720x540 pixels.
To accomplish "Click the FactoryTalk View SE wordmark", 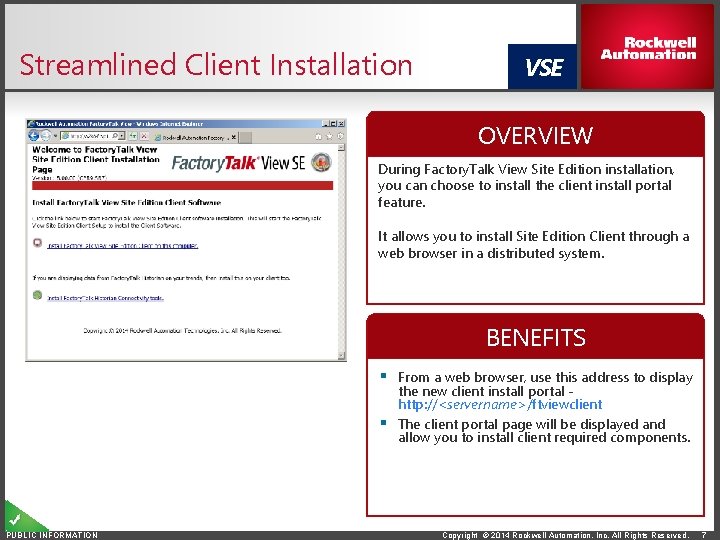I will point(238,163).
